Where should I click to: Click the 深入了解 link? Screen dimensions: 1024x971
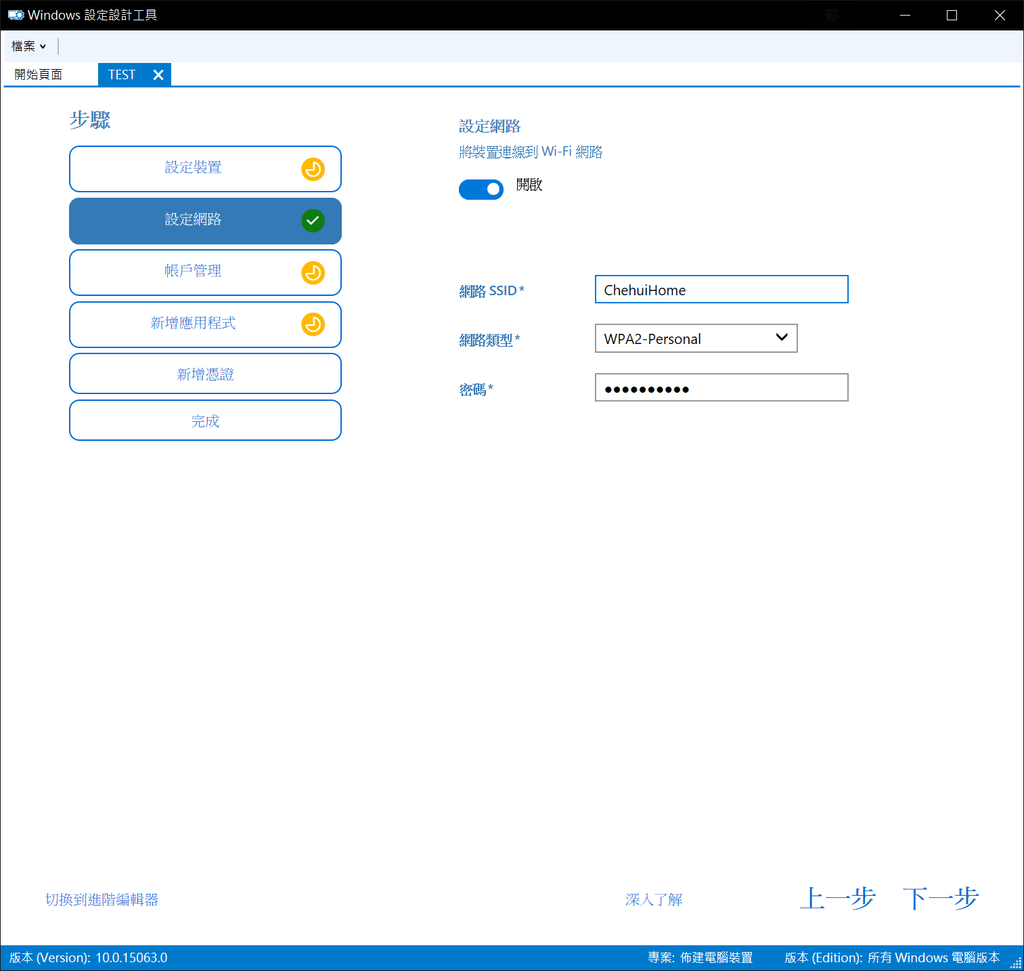(654, 899)
